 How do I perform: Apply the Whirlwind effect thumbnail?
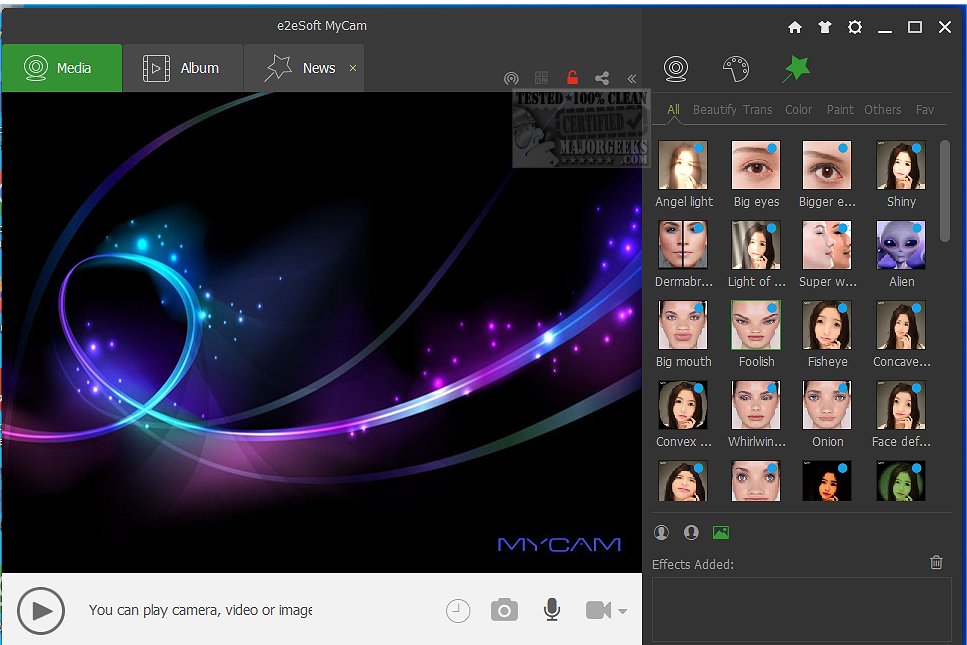point(755,405)
